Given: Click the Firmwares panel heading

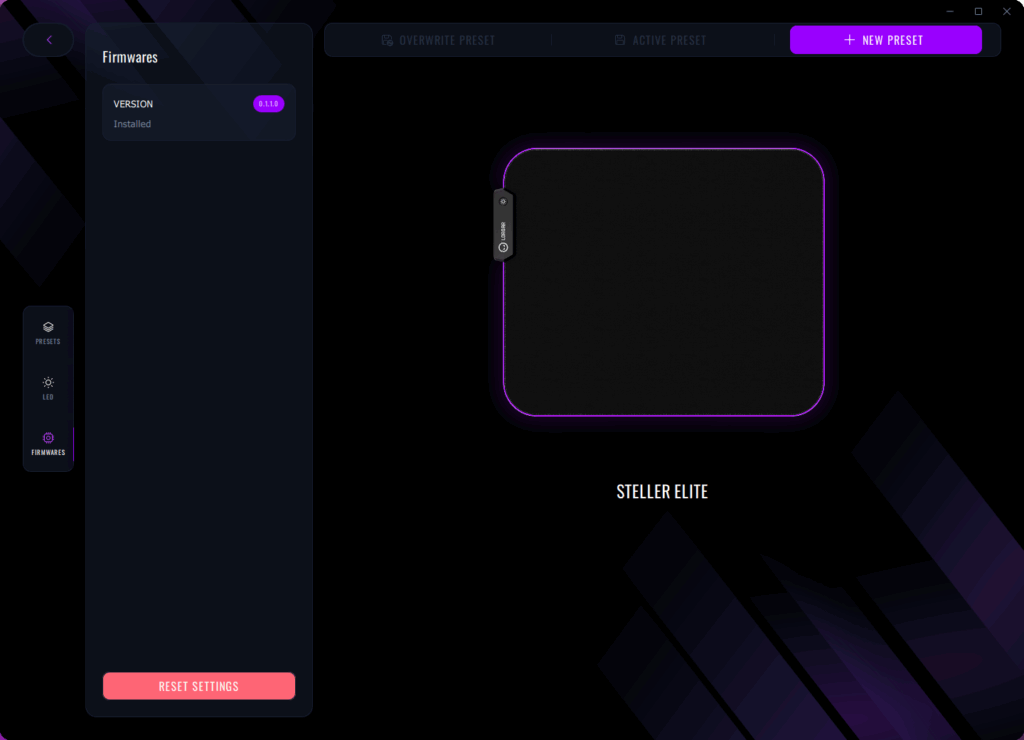Looking at the screenshot, I should pos(130,57).
